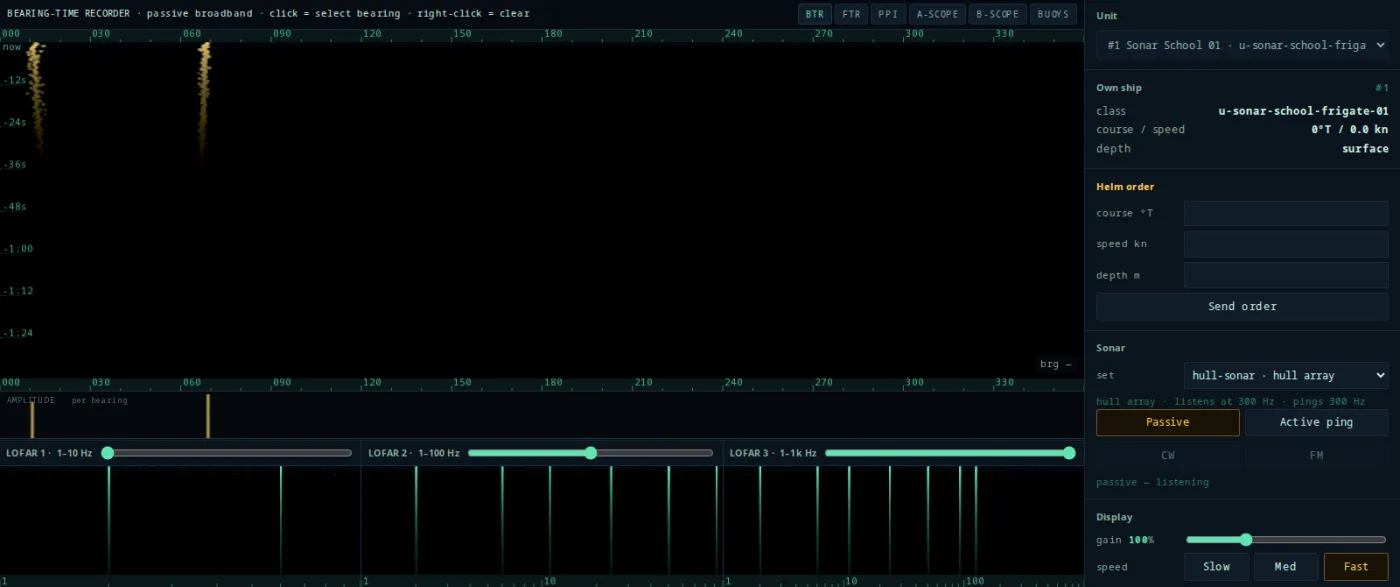Choose the CW pulse type
1400x587 pixels.
coord(1168,455)
